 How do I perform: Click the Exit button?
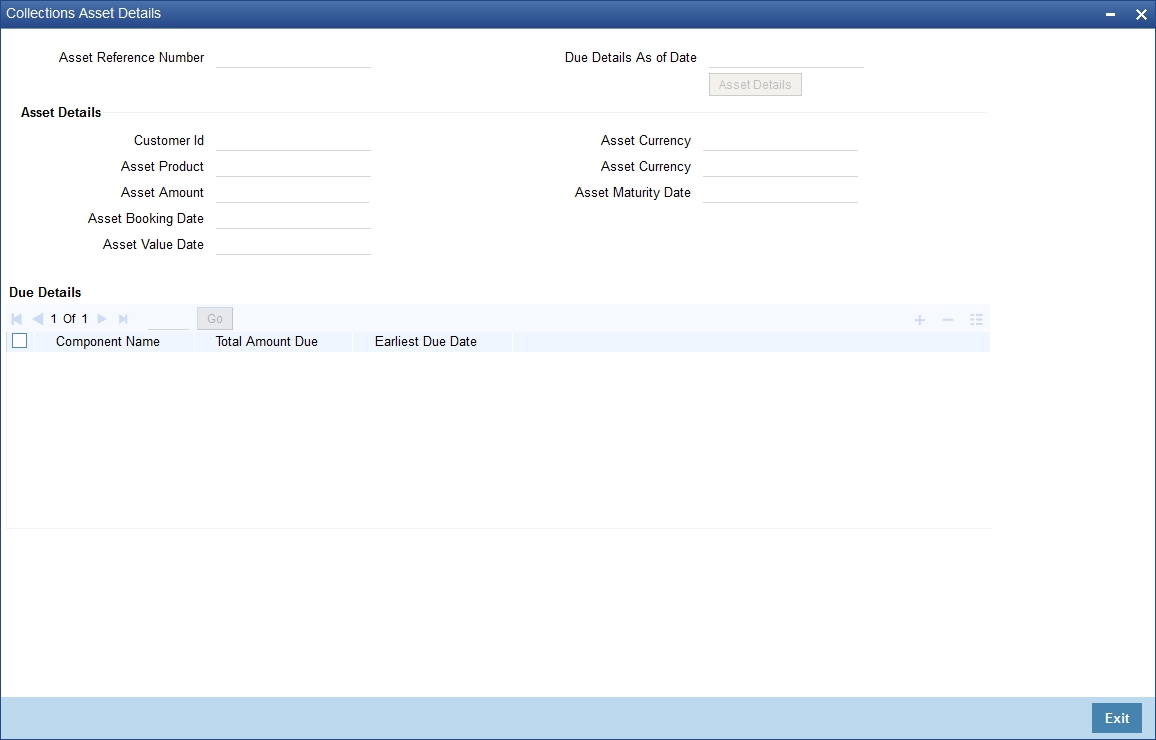(x=1116, y=718)
